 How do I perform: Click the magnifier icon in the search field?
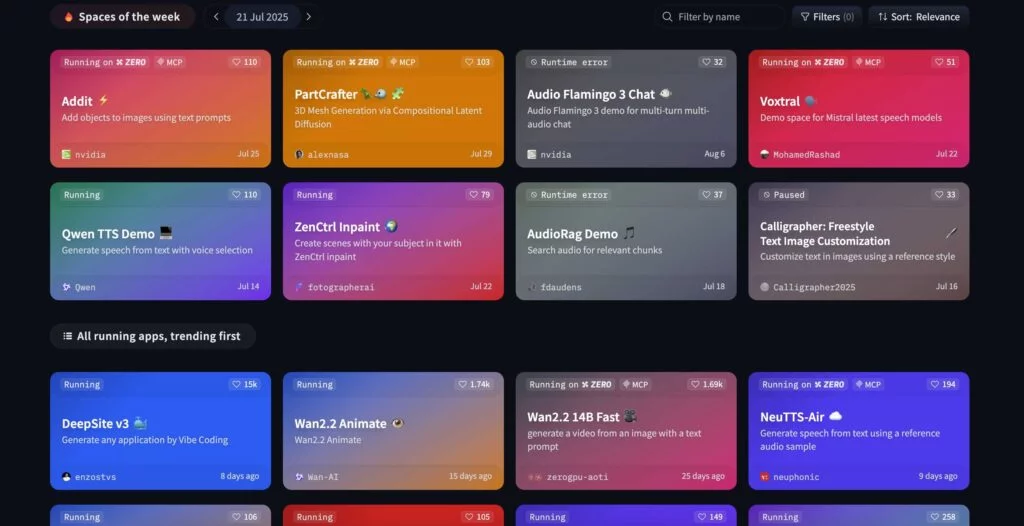point(667,17)
